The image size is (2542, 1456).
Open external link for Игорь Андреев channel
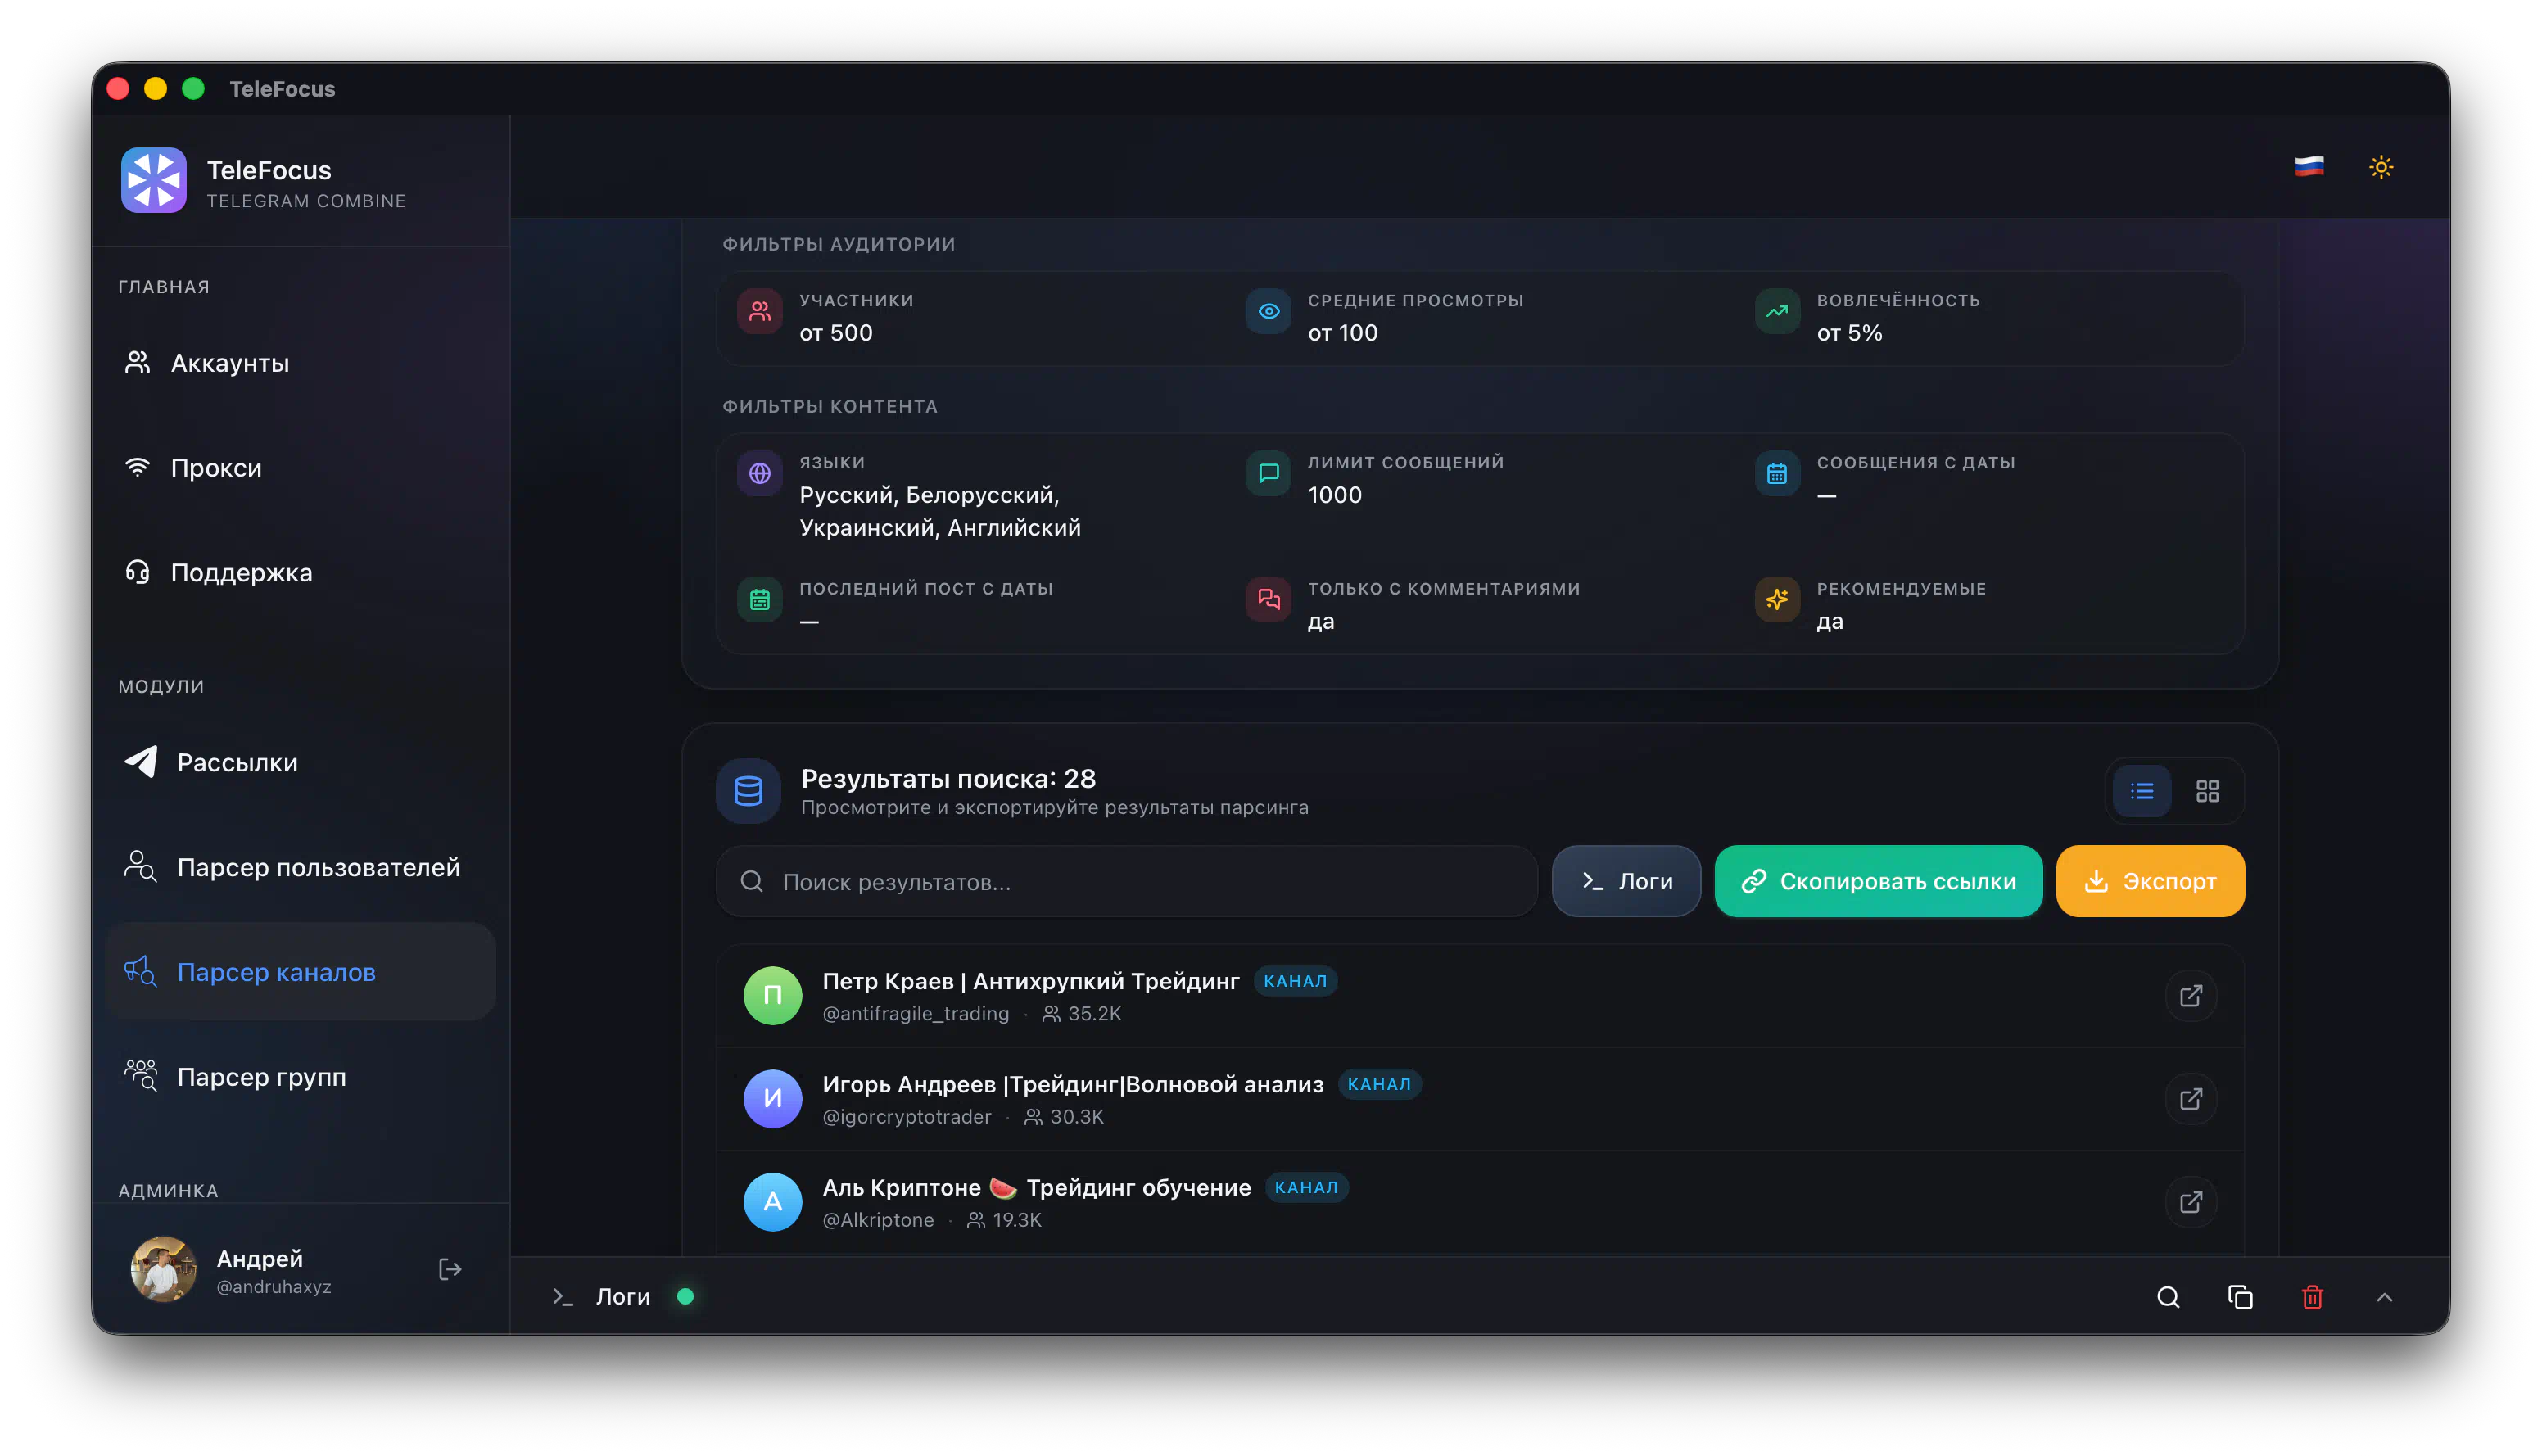click(2190, 1099)
